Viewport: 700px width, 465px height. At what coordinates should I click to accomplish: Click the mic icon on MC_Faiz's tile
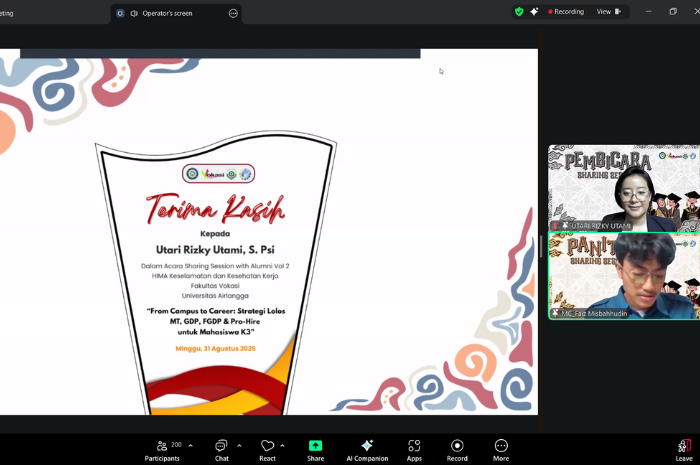coord(556,313)
